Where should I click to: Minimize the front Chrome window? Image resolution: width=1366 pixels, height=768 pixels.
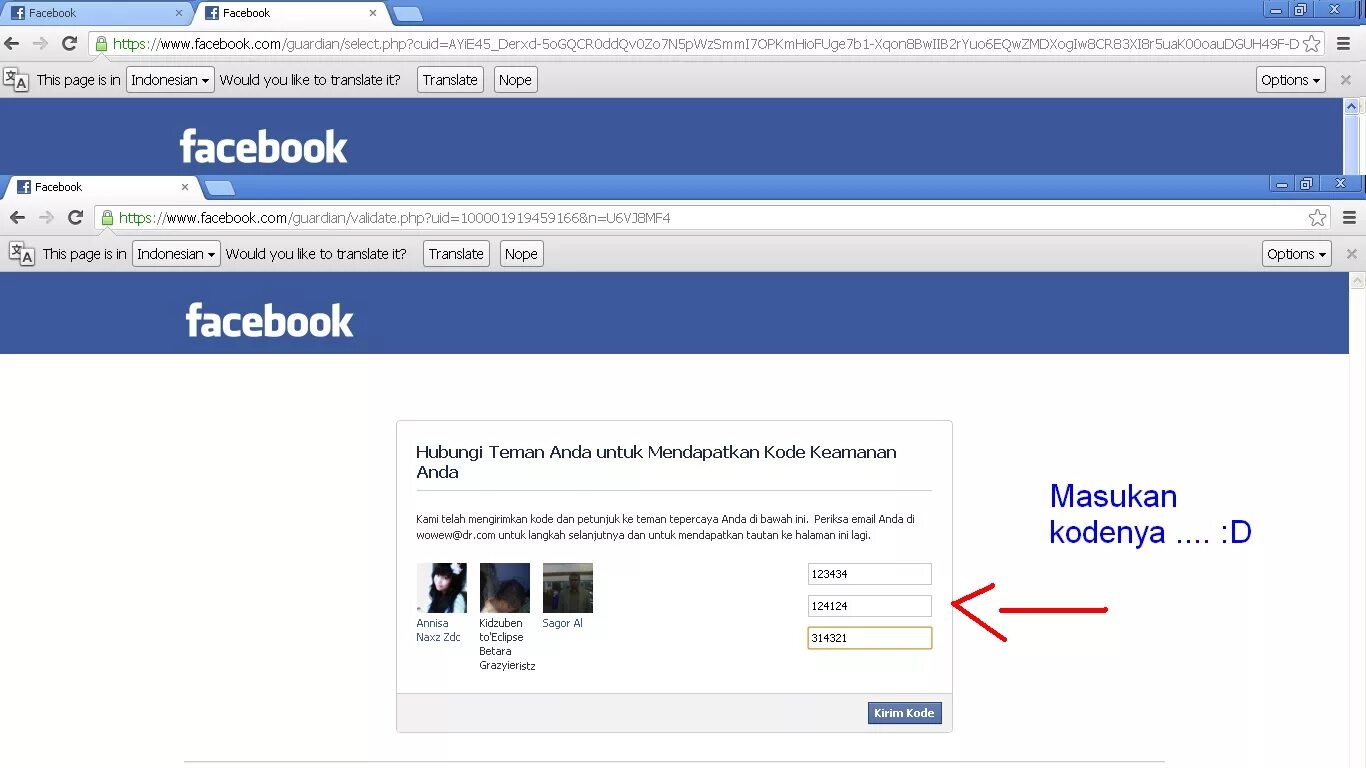pos(1282,183)
